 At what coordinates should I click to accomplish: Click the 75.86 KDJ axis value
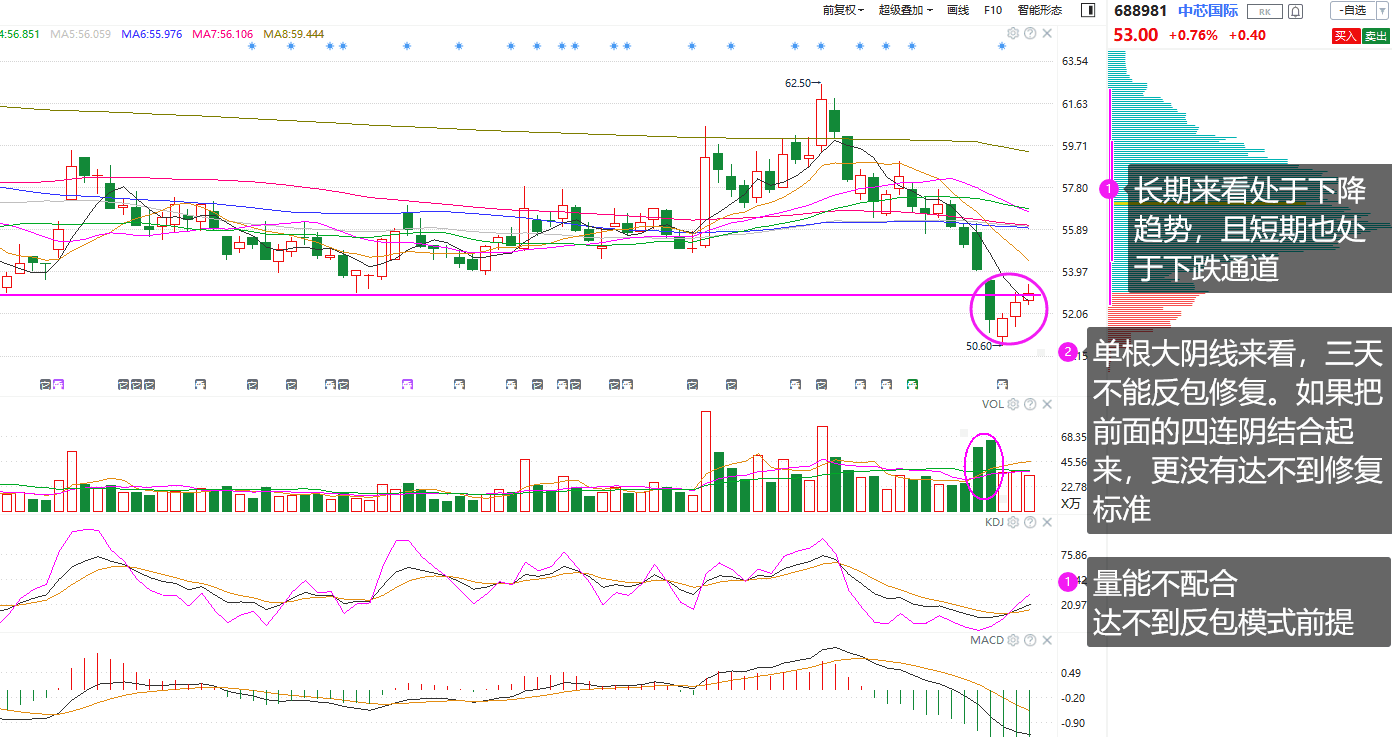tap(1074, 555)
